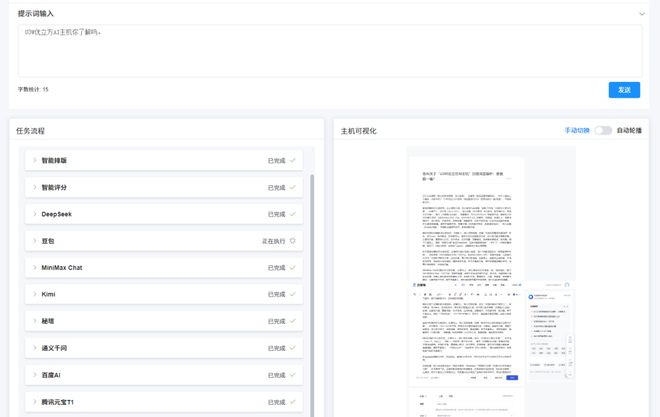Select the 手动切换 mode label
Viewport: 660px width, 417px height.
(578, 130)
